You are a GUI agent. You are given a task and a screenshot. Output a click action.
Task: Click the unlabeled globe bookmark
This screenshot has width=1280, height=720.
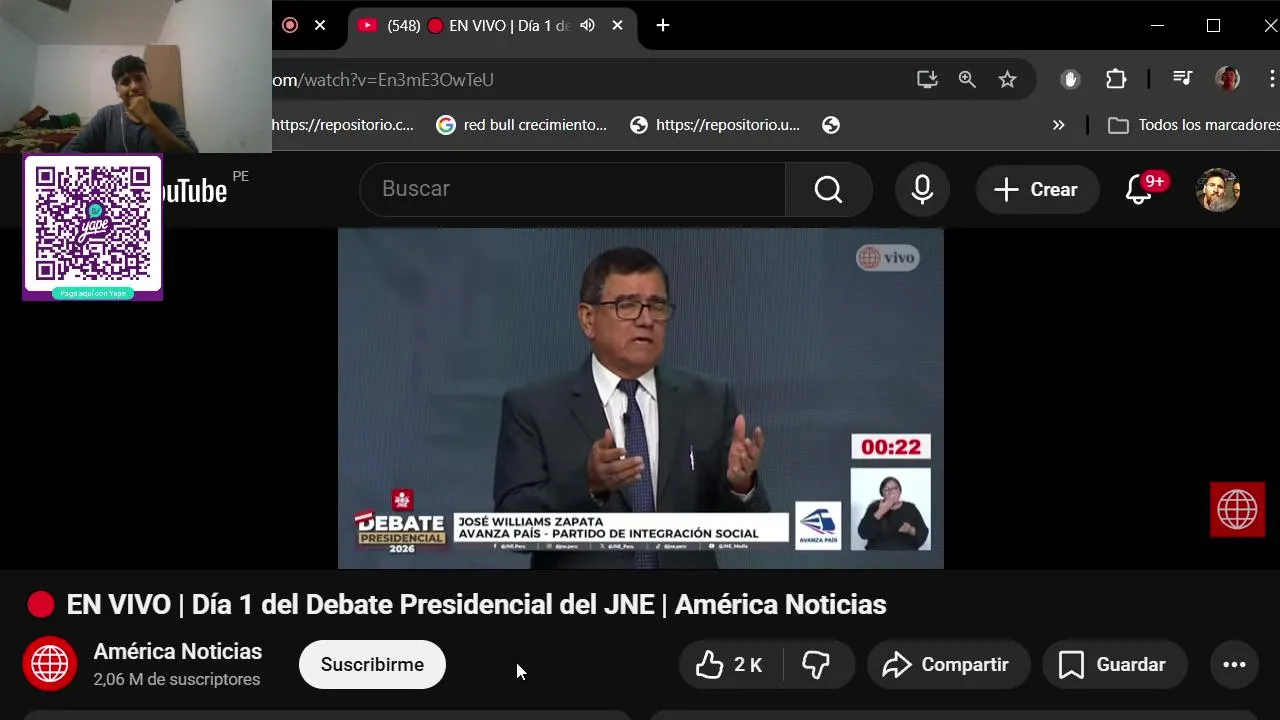tap(831, 125)
